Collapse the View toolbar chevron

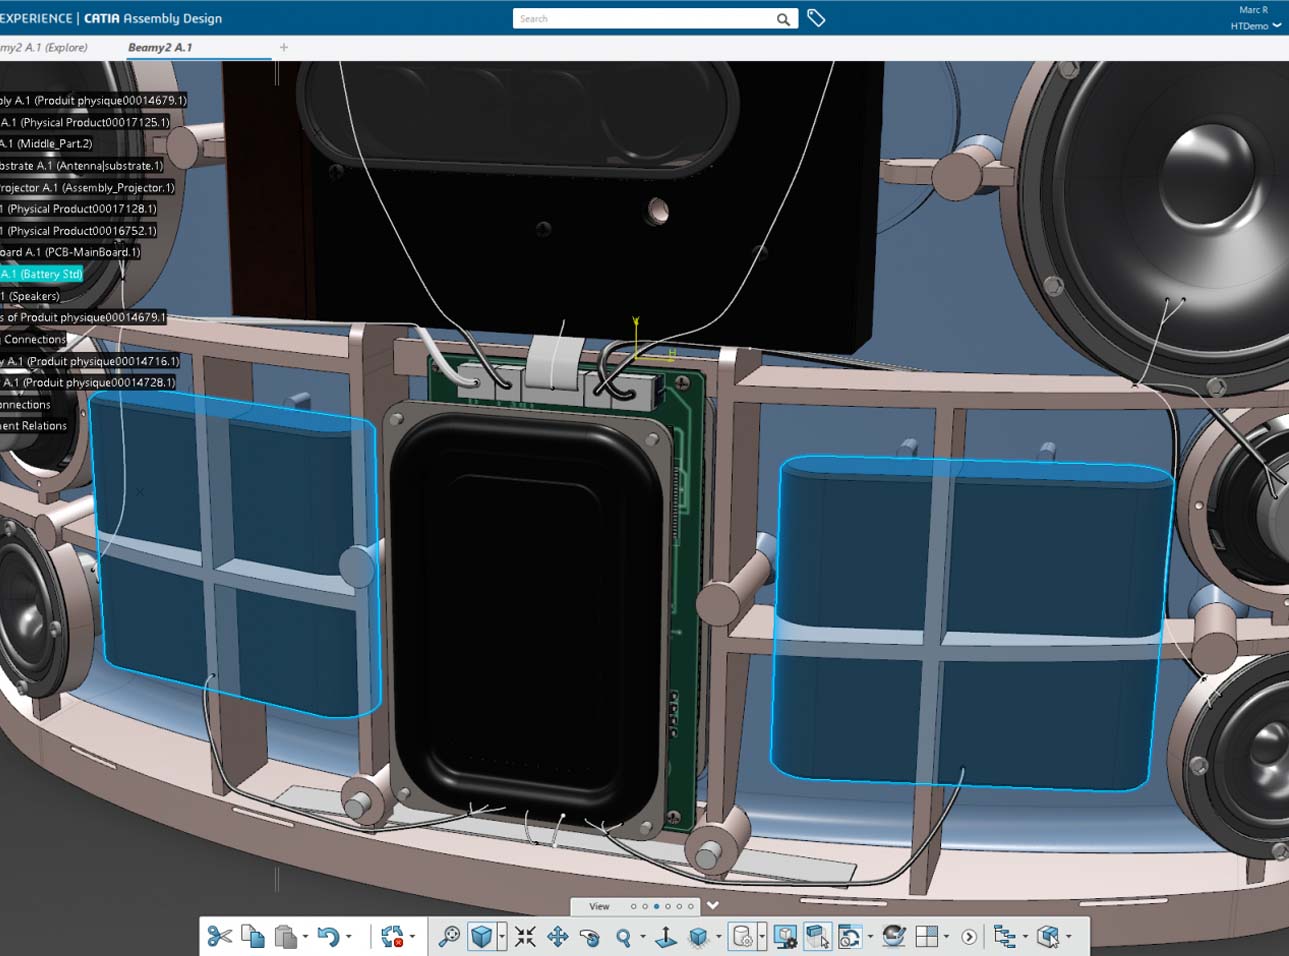pyautogui.click(x=712, y=905)
